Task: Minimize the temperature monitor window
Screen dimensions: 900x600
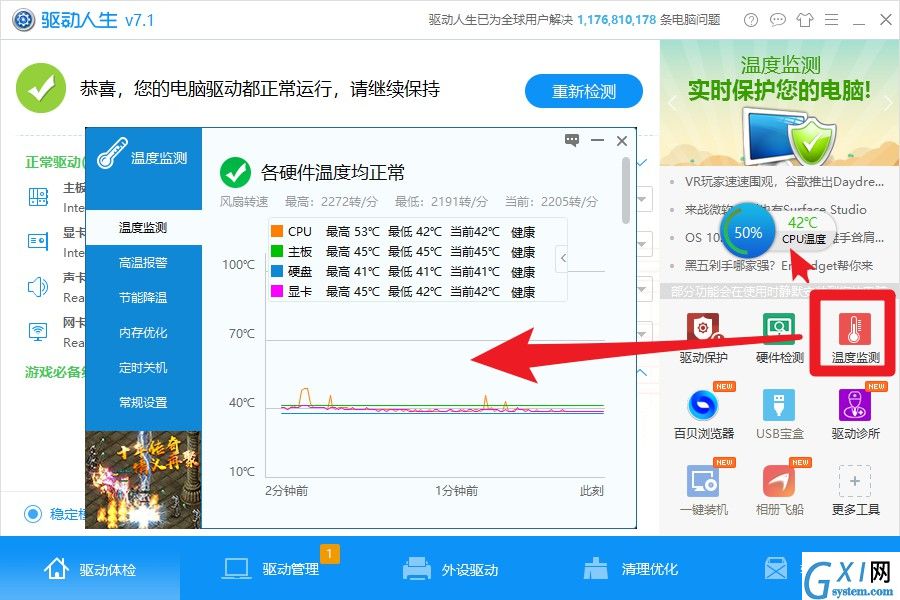Action: click(598, 140)
